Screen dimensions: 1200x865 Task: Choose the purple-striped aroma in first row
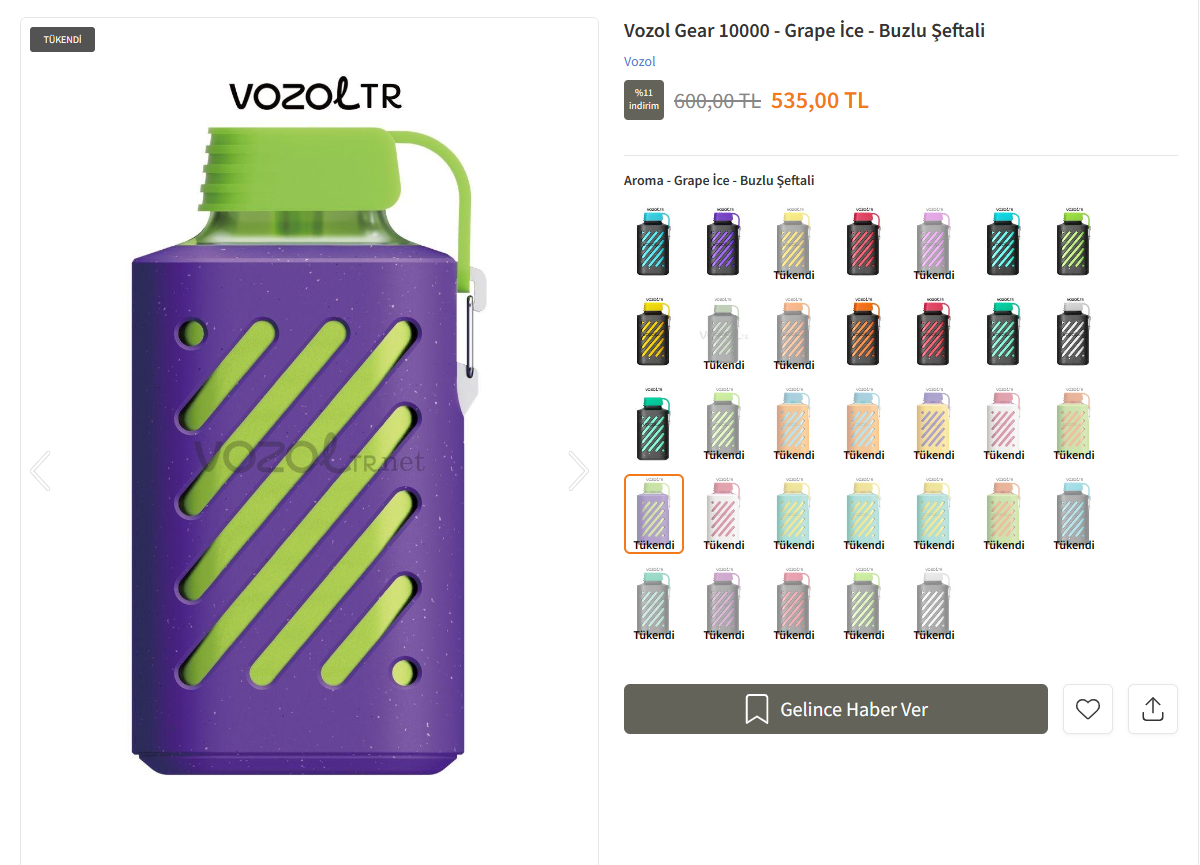coord(724,244)
